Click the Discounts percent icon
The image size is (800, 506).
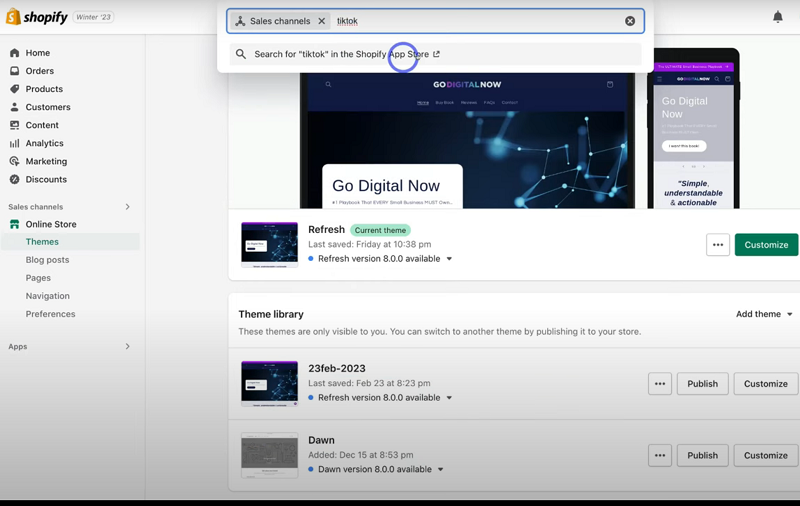[14, 180]
